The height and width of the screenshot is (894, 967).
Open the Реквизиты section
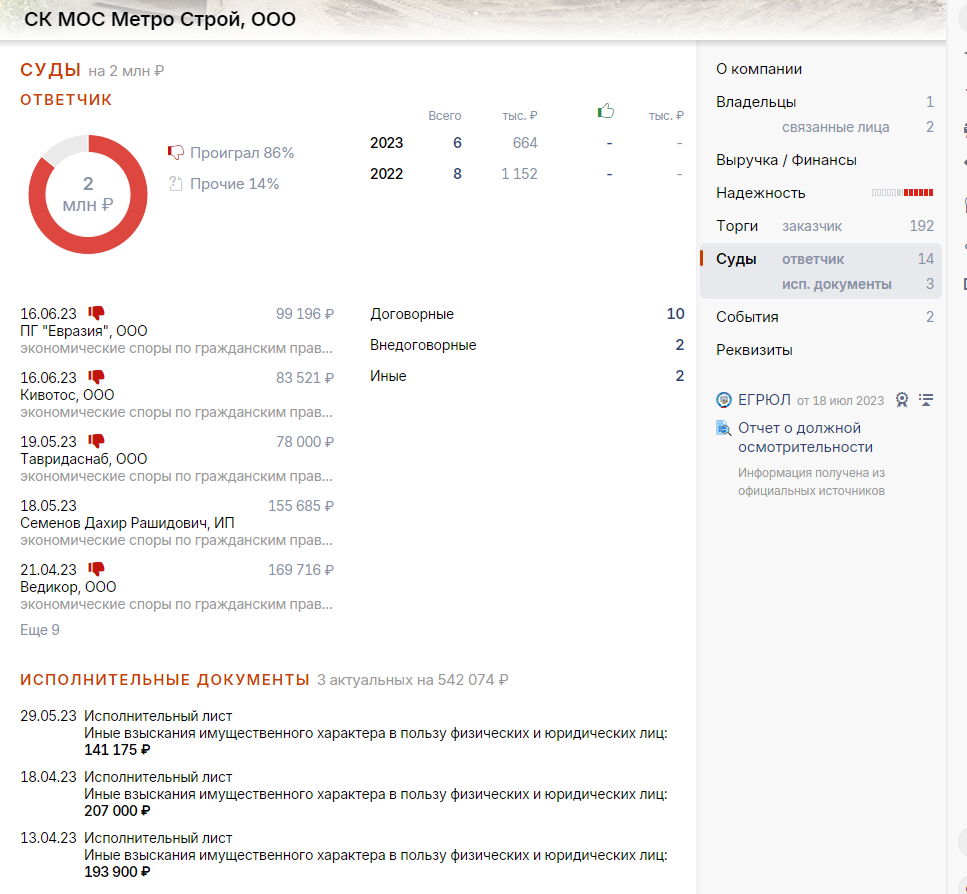754,350
